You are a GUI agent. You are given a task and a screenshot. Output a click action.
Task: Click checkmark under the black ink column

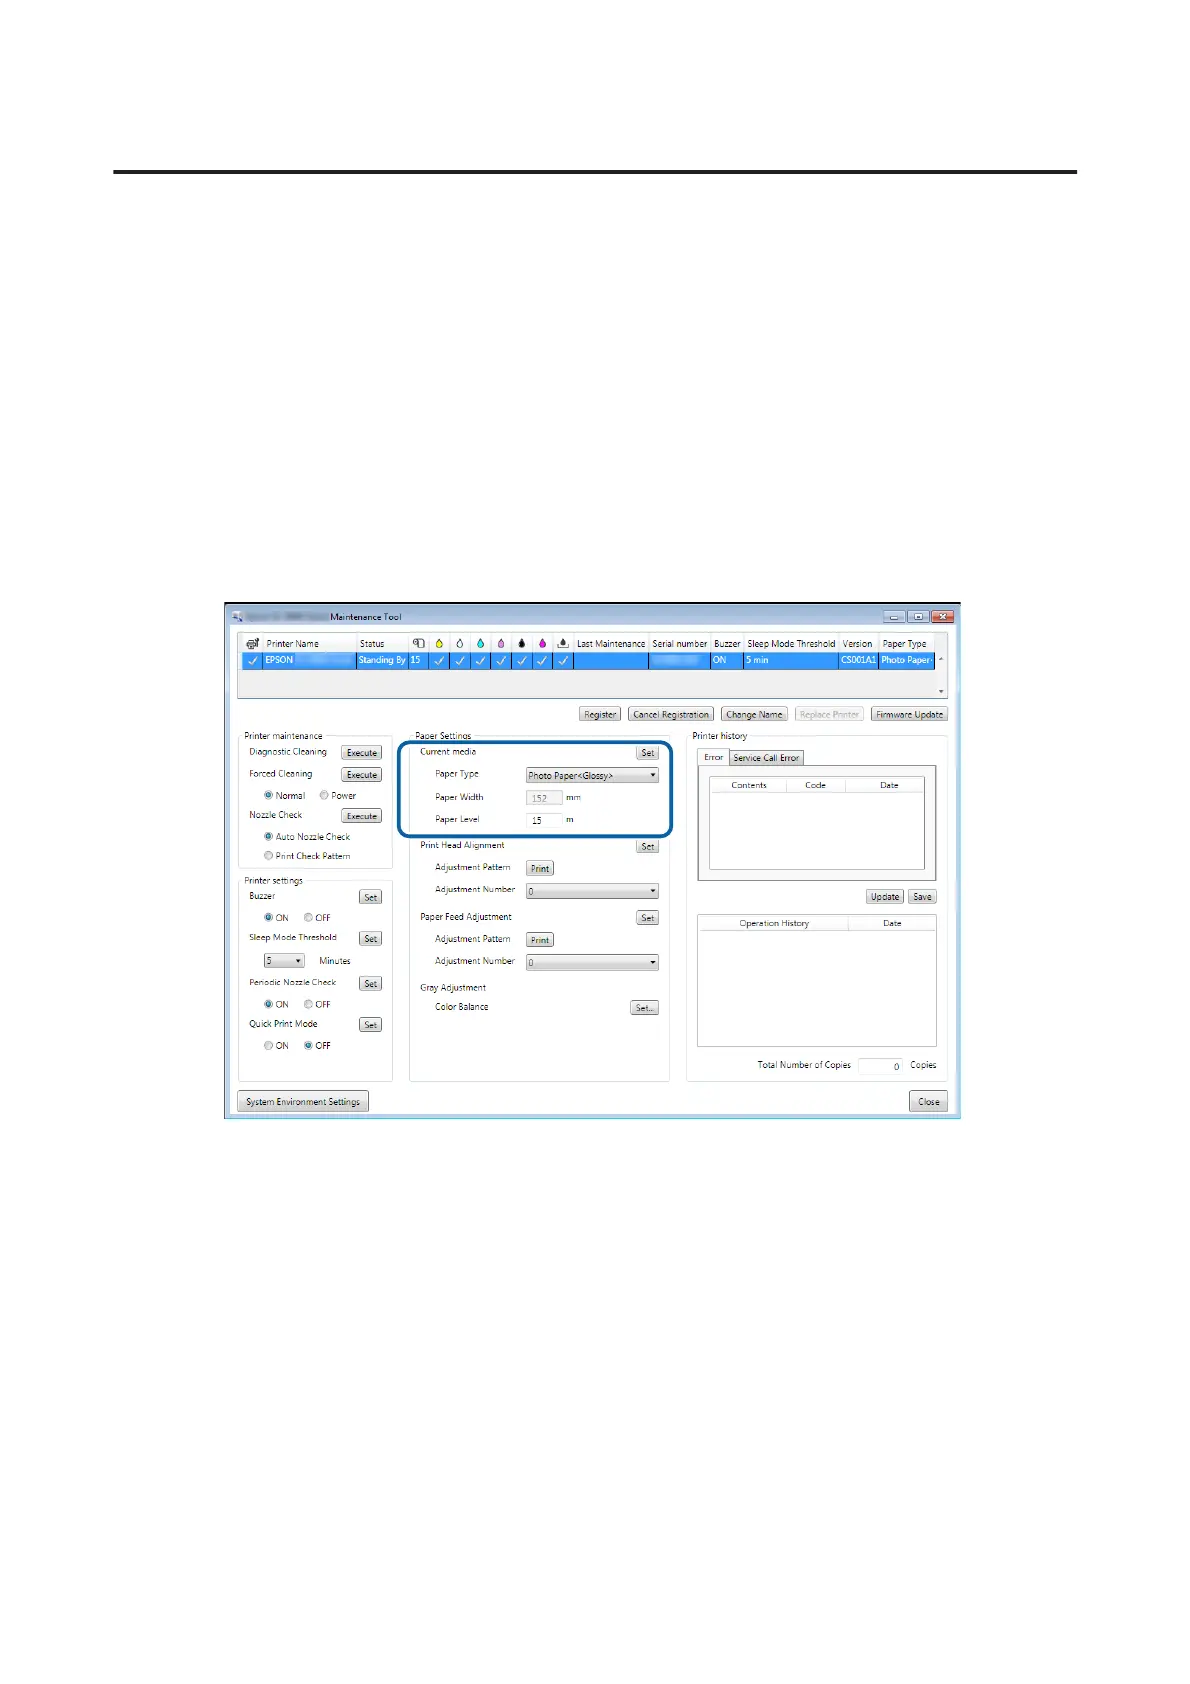click(x=521, y=660)
